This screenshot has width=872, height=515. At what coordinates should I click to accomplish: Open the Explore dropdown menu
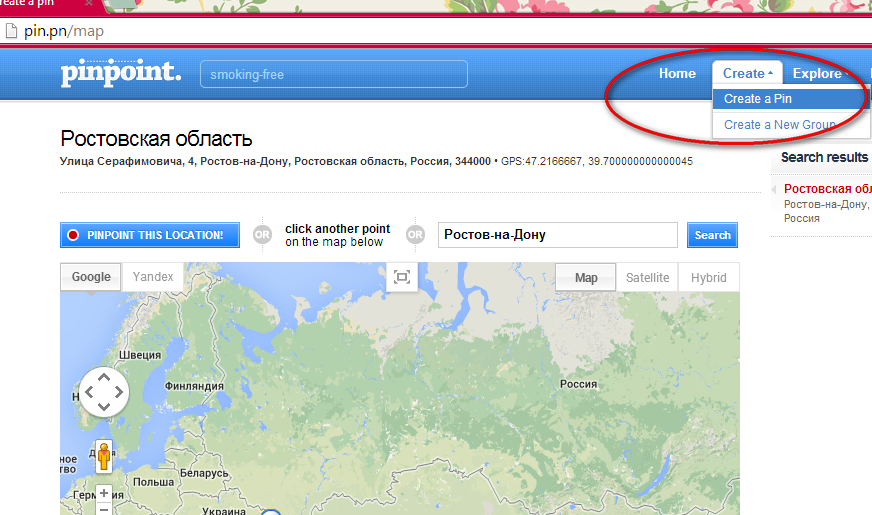[820, 73]
